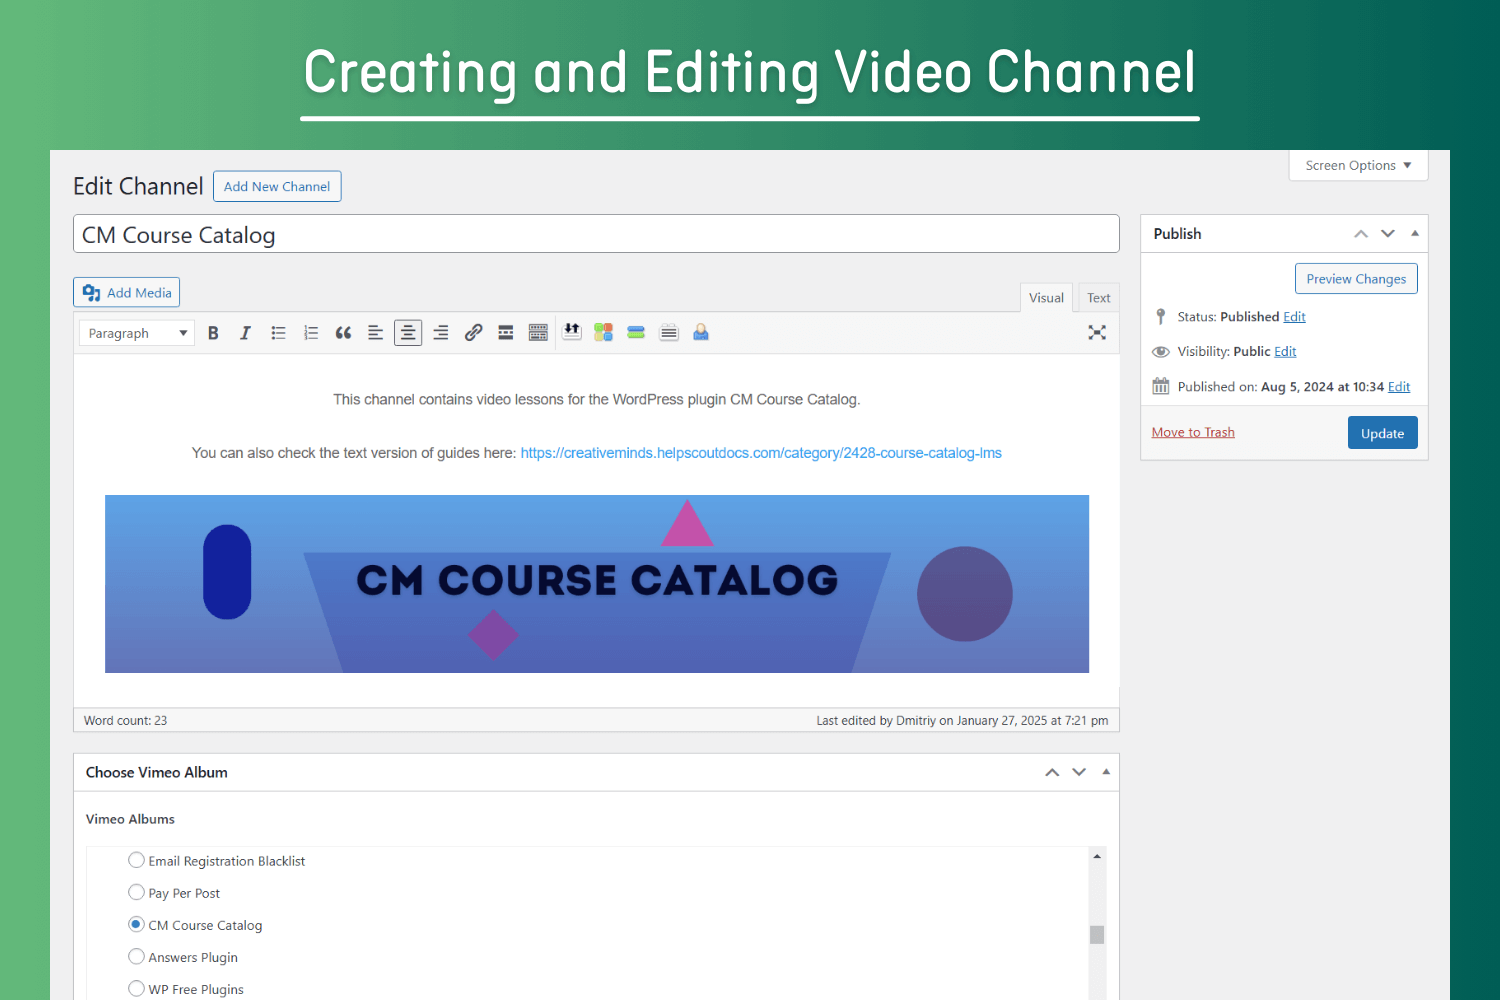Screen dimensions: 1500x1000
Task: Select the Answers Plugin album
Action: click(136, 956)
